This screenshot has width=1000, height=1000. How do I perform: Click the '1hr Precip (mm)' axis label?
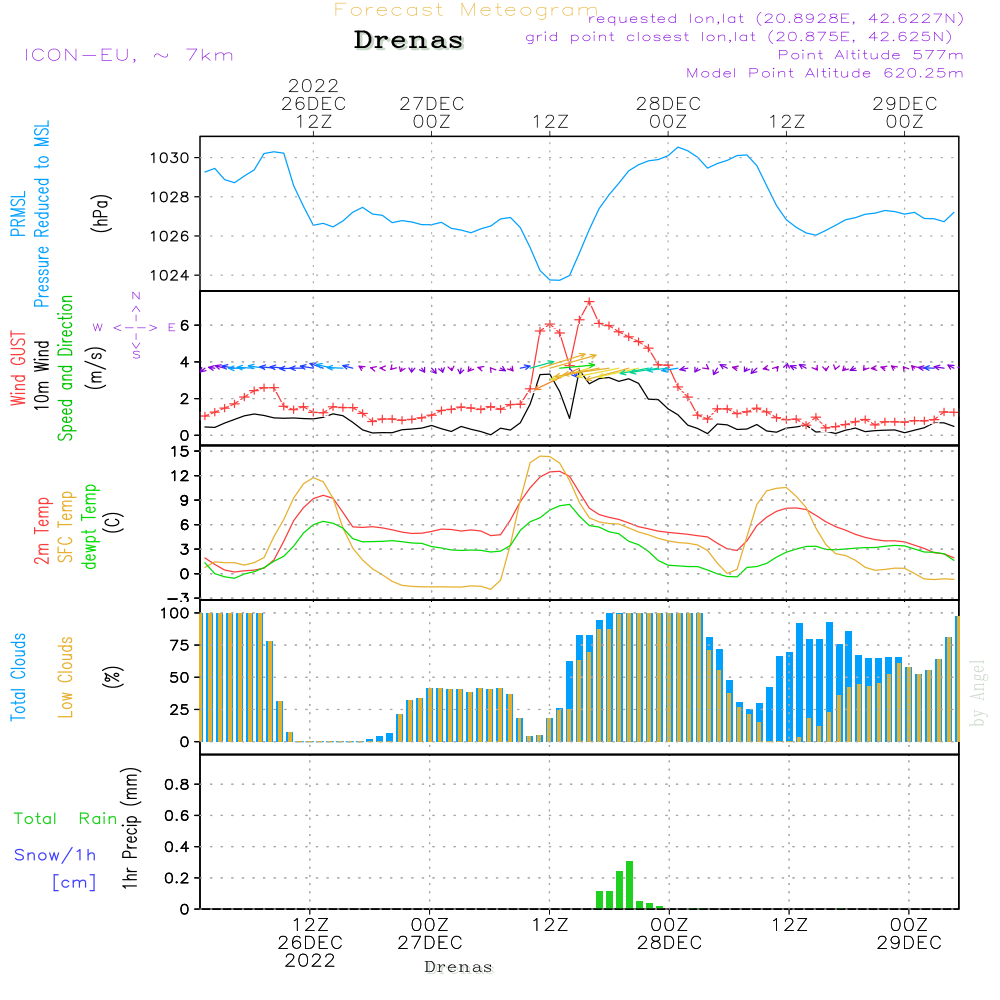coord(130,828)
